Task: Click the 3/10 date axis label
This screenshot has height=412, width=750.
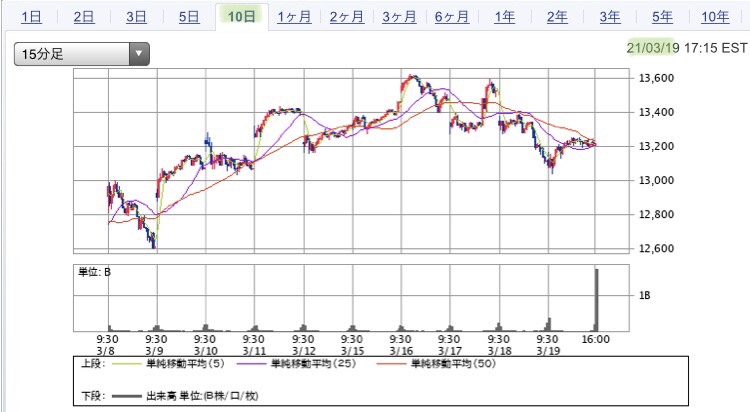Action: point(205,351)
